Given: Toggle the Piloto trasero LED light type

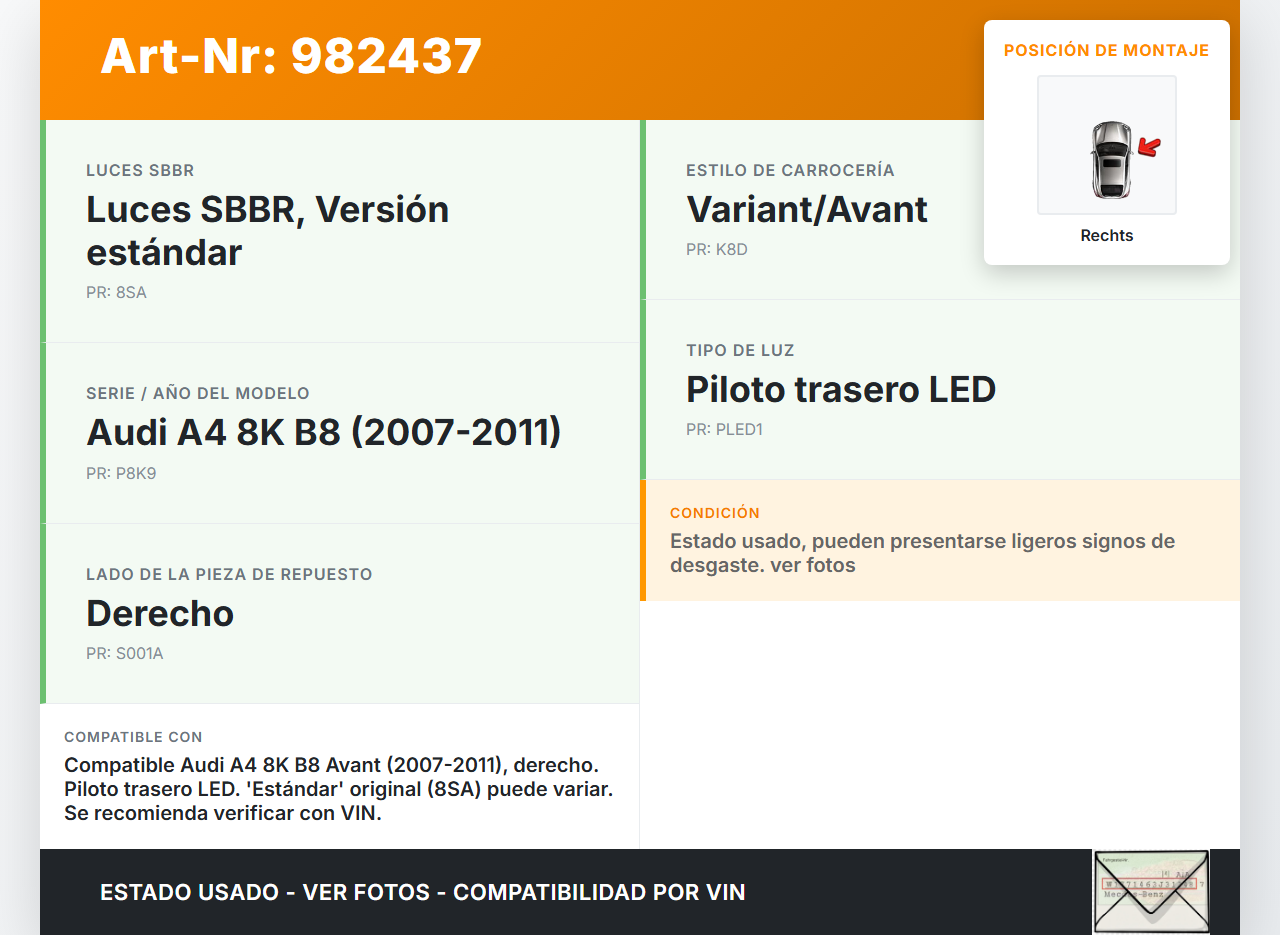Looking at the screenshot, I should coord(840,390).
